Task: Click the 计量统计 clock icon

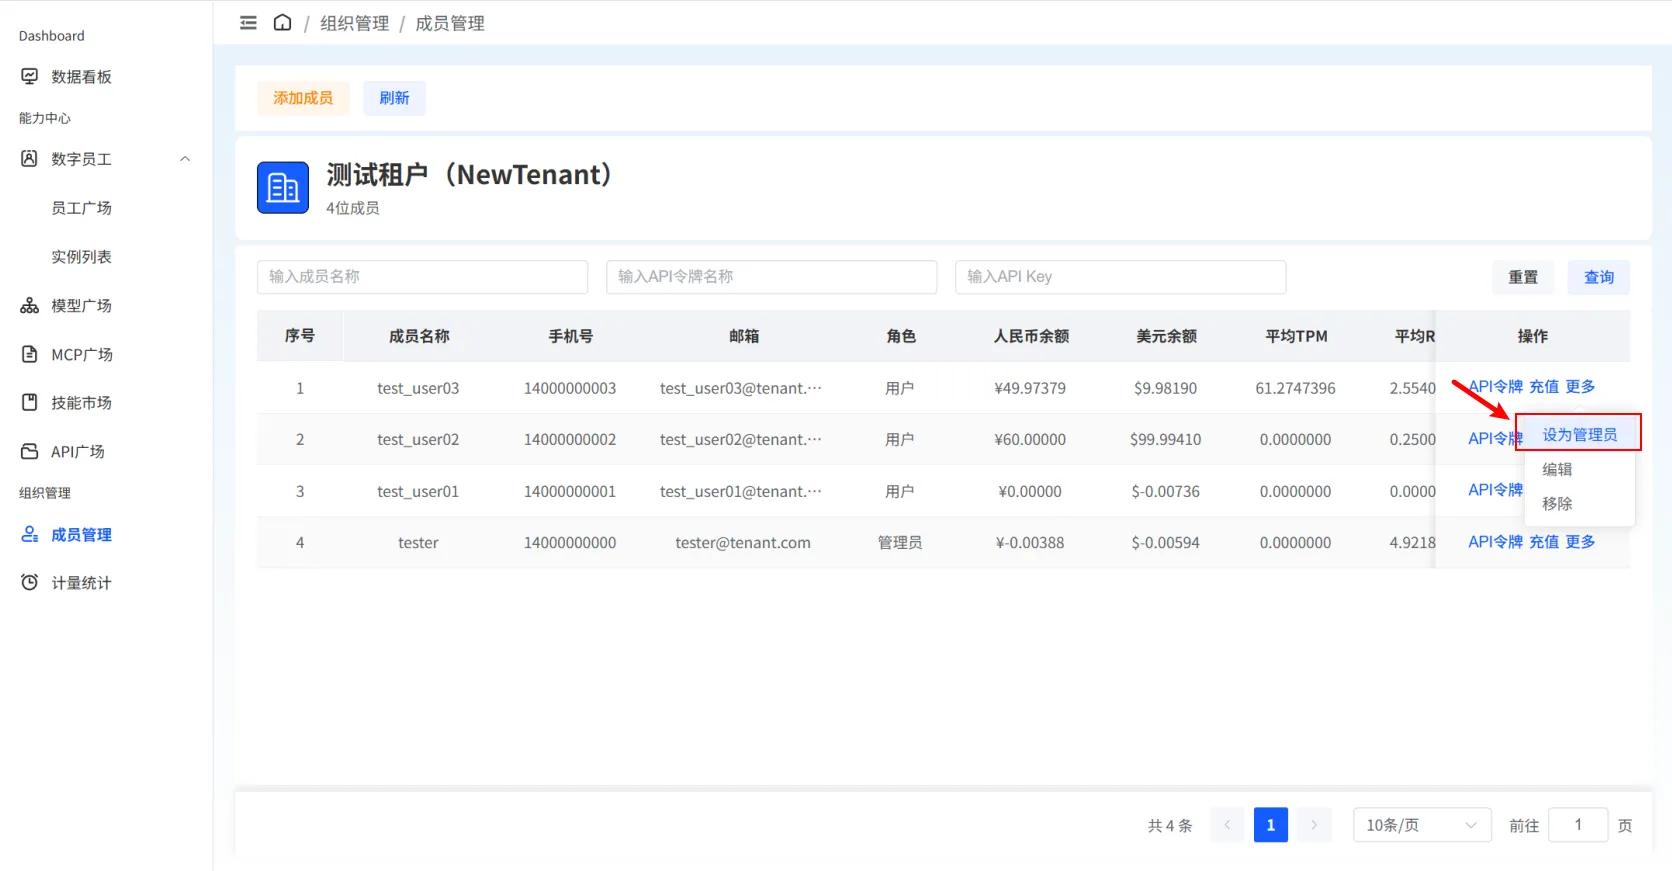Action: pos(30,582)
